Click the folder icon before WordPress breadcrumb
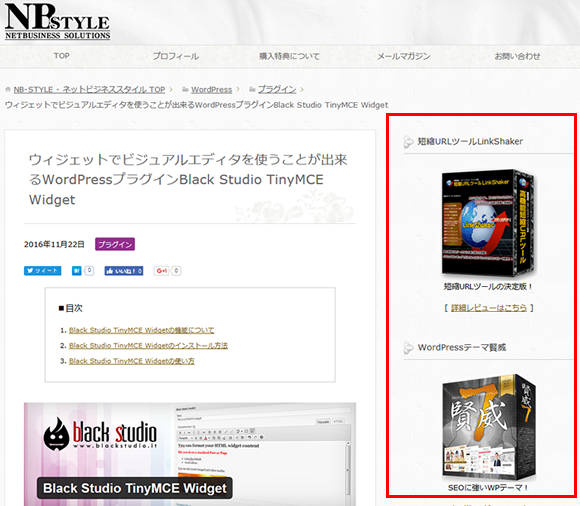The image size is (580, 506). click(x=185, y=90)
